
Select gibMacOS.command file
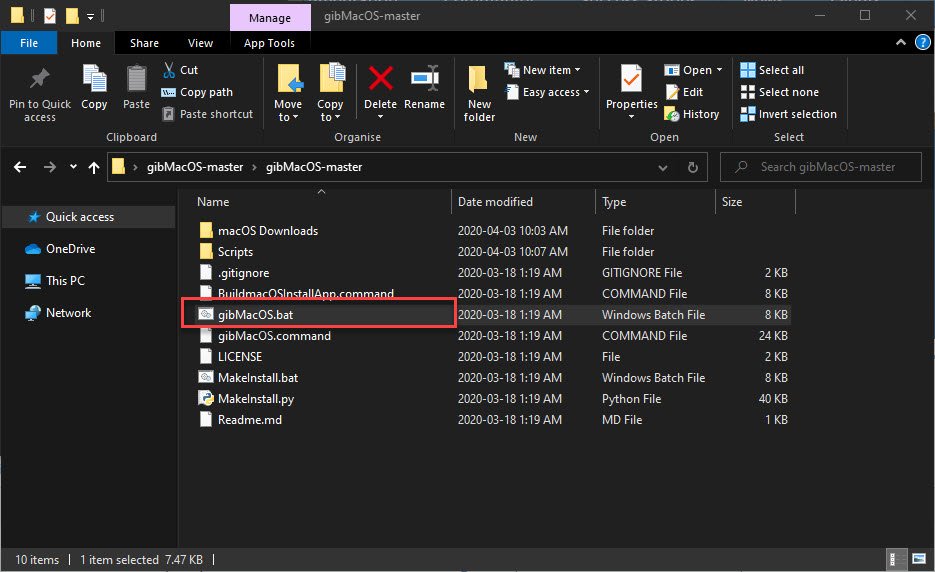pos(274,336)
